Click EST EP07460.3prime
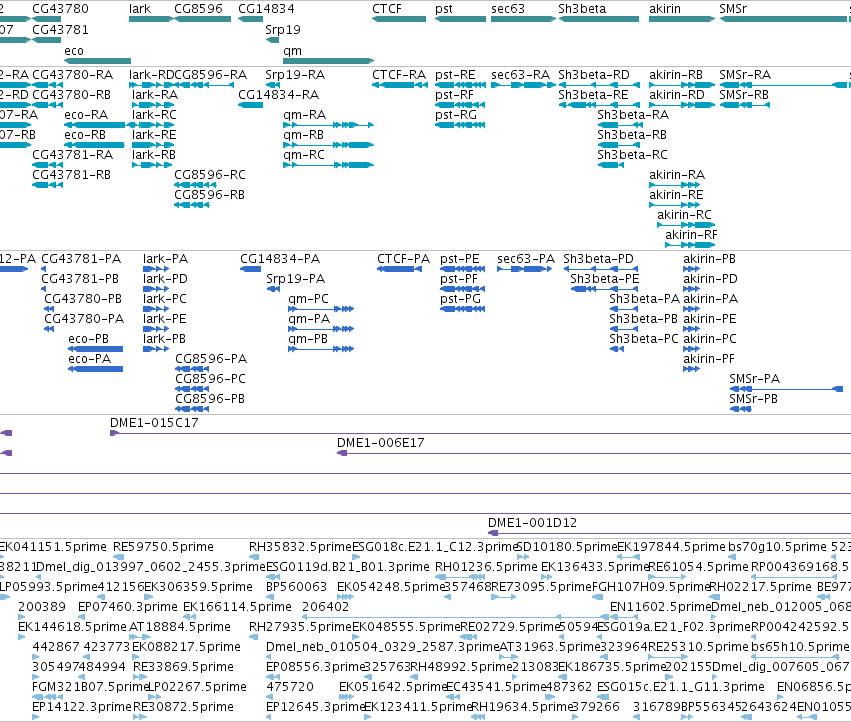 coord(128,607)
